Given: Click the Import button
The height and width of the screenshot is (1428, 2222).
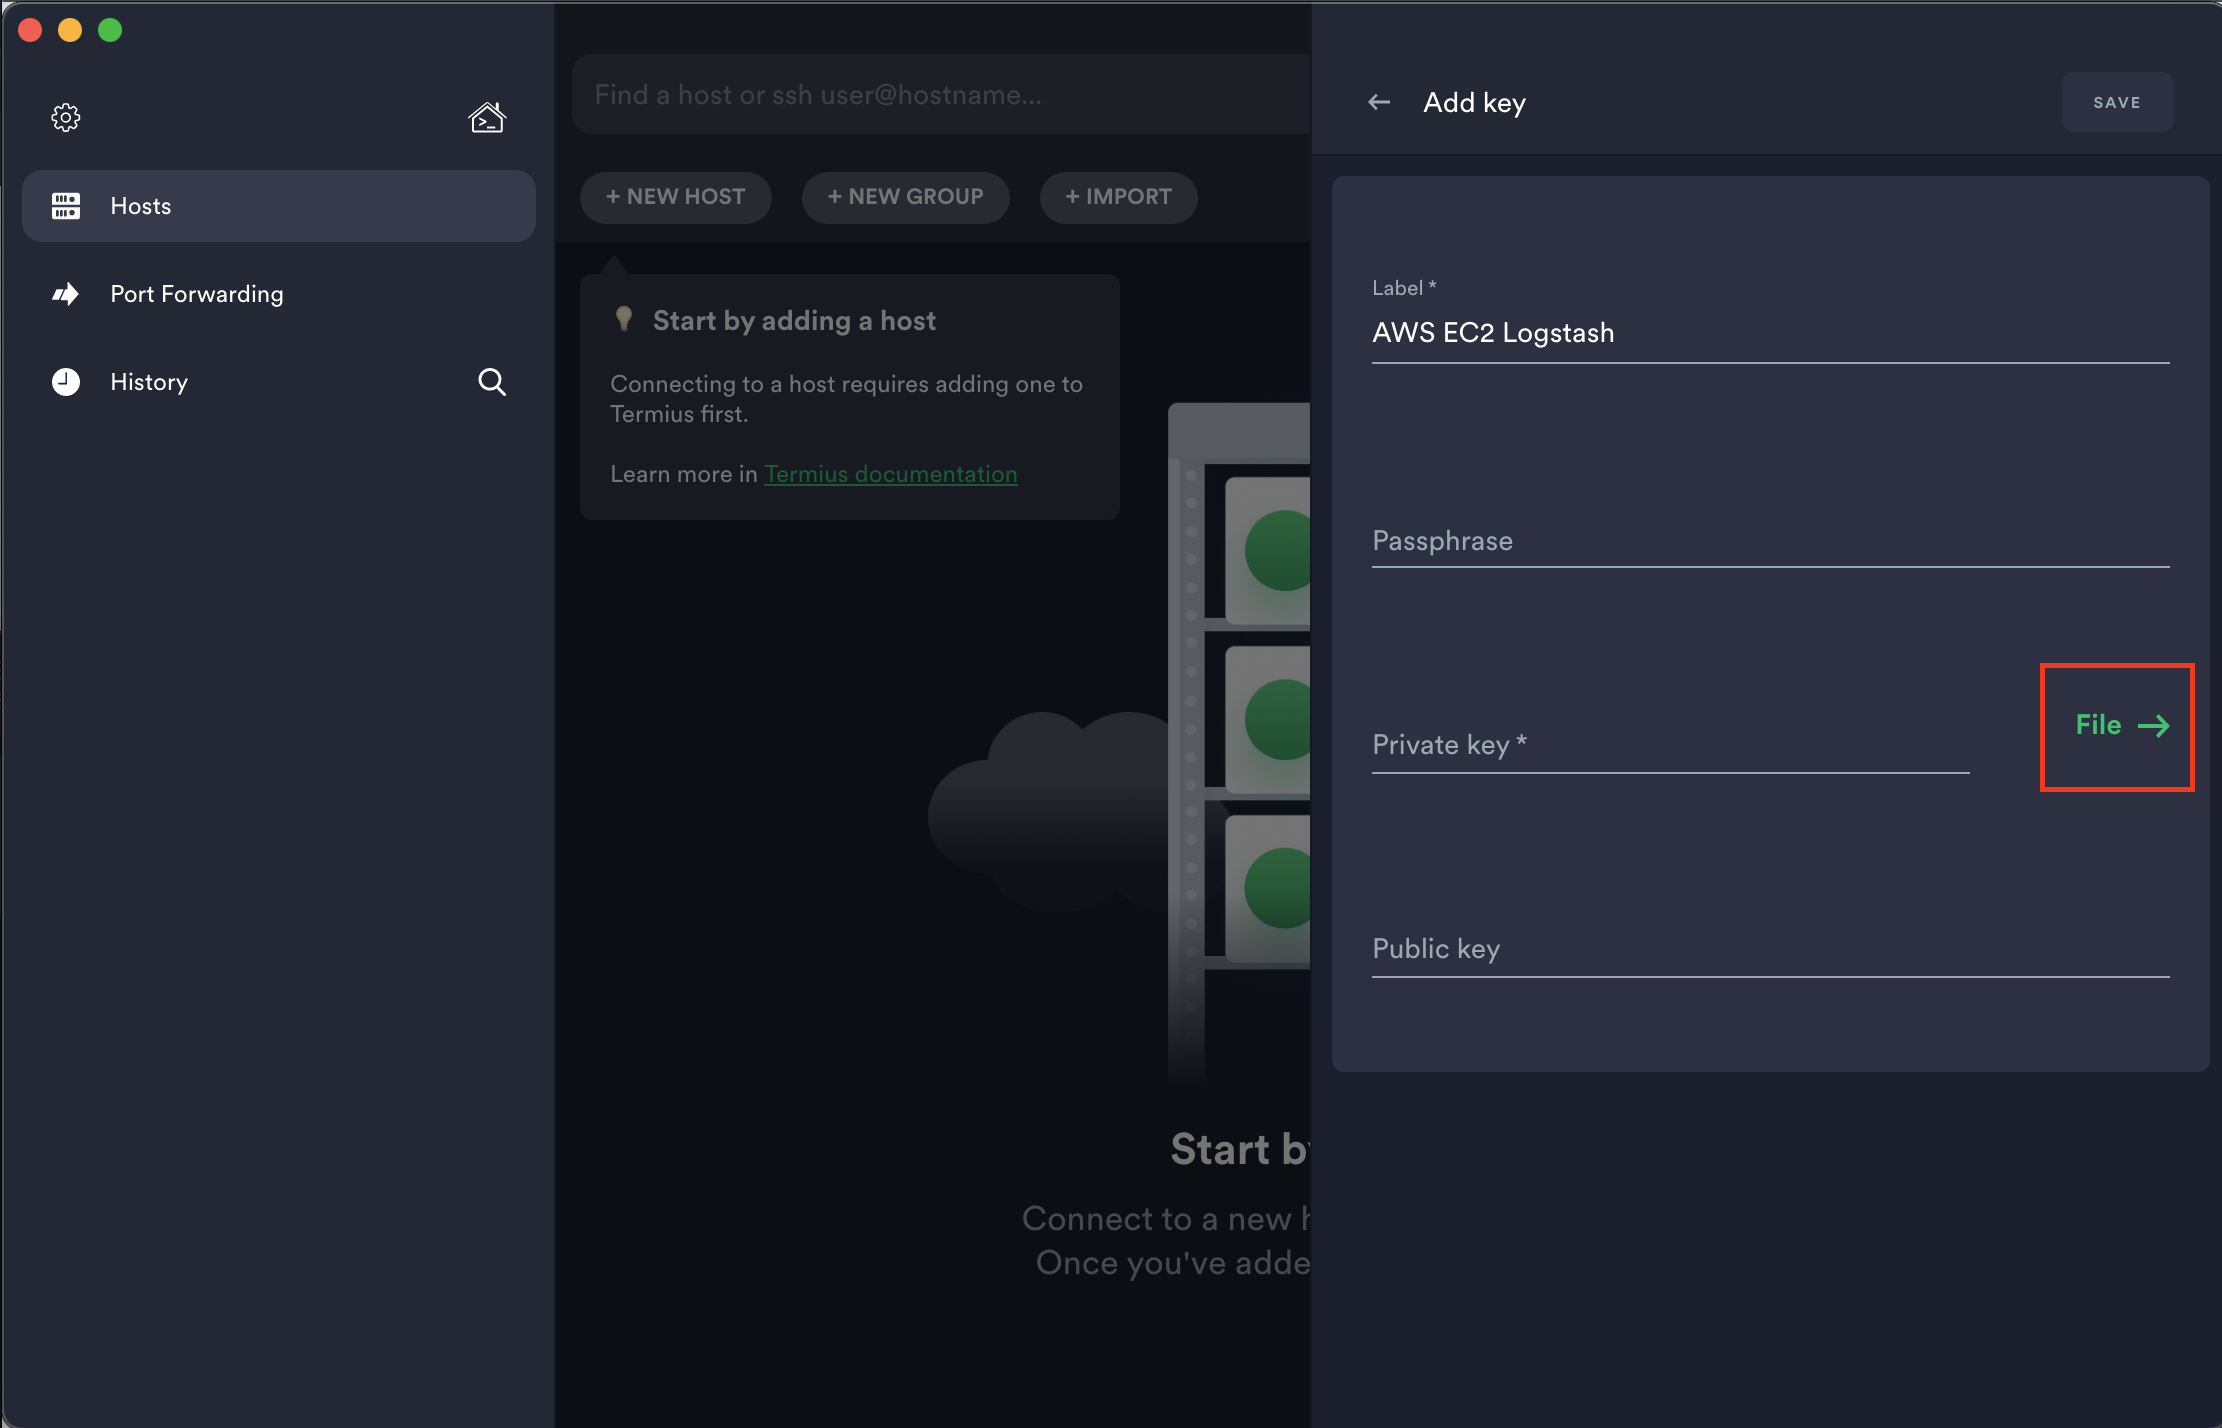Looking at the screenshot, I should 1118,197.
